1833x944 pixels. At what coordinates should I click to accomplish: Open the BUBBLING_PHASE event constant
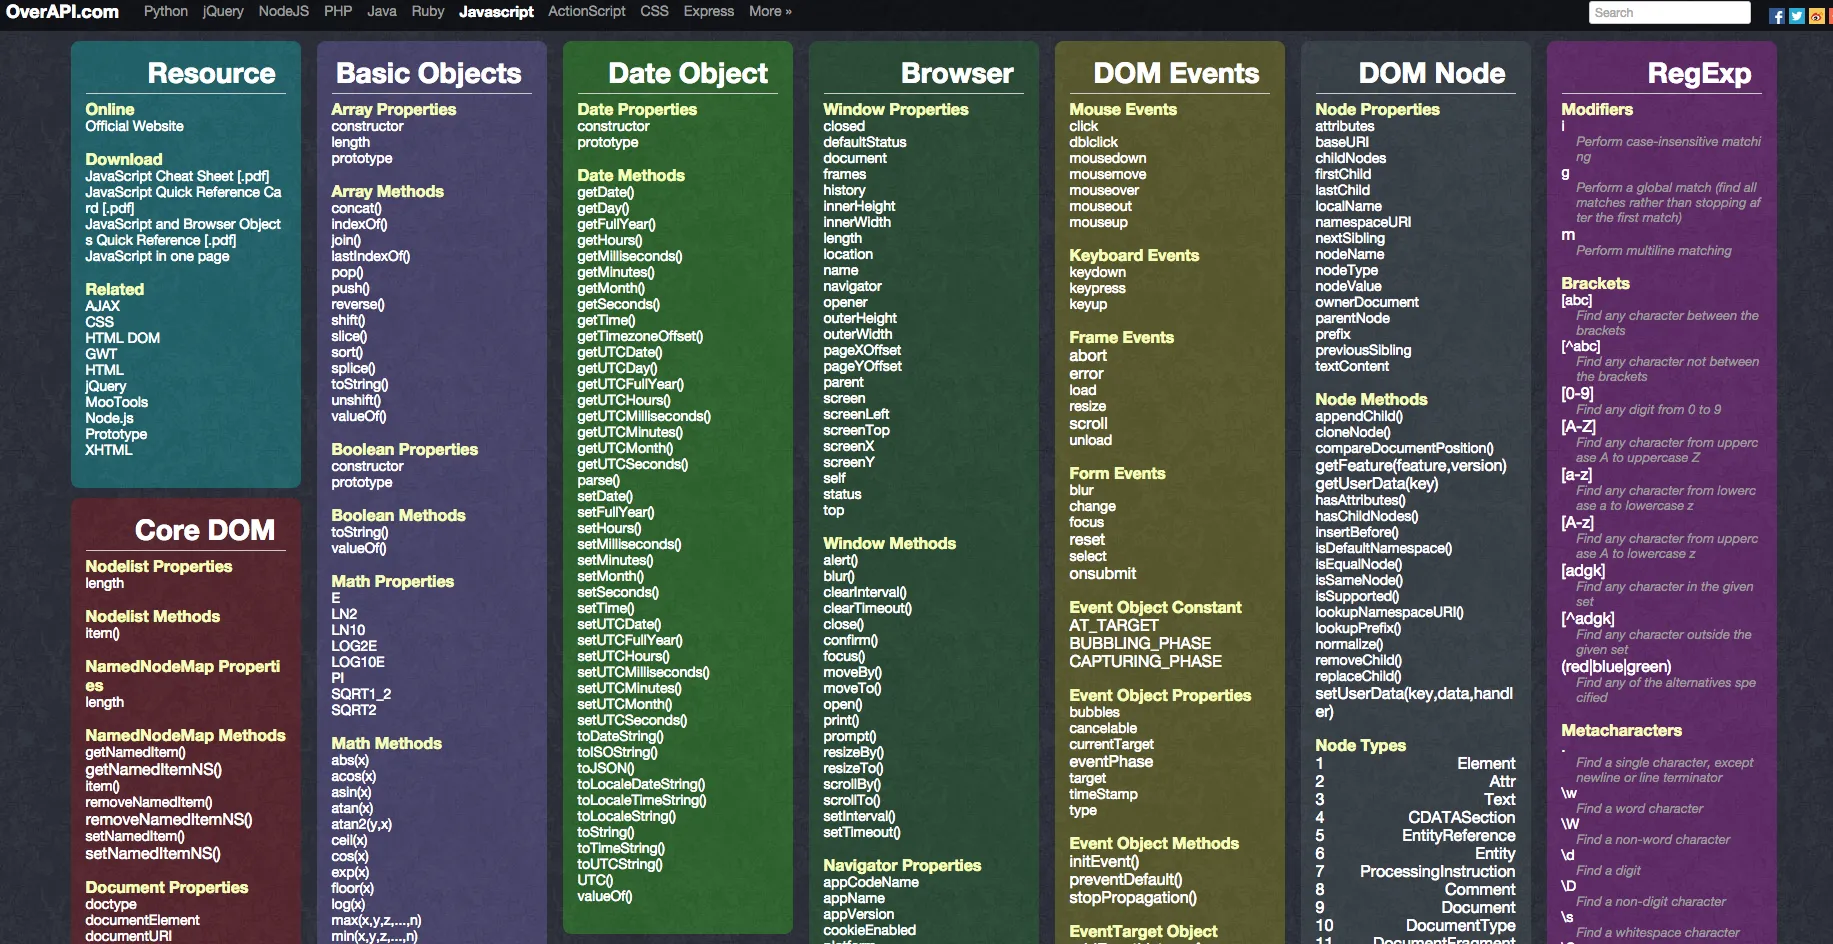tap(1140, 643)
